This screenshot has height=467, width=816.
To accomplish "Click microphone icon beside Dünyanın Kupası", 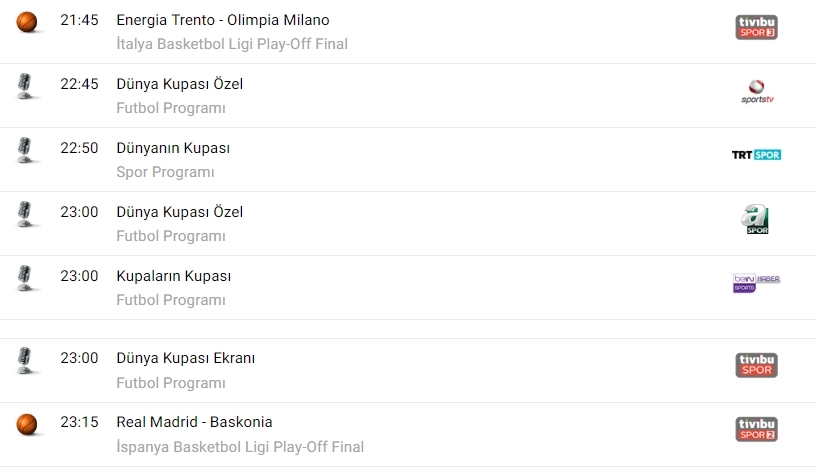I will (x=27, y=150).
